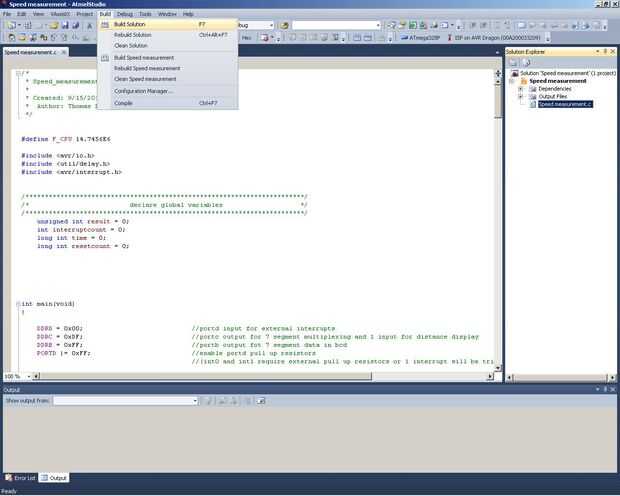Expand the Dependencies tree node
The image size is (620, 496).
pyautogui.click(x=521, y=89)
